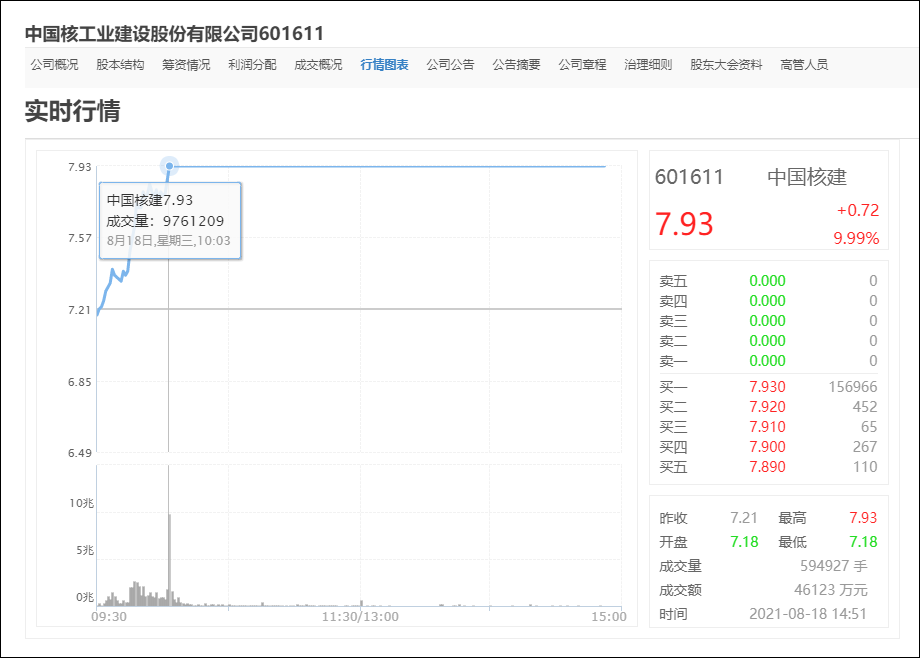920x658 pixels.
Task: Click 买二 bid price 7.920
Action: click(767, 407)
